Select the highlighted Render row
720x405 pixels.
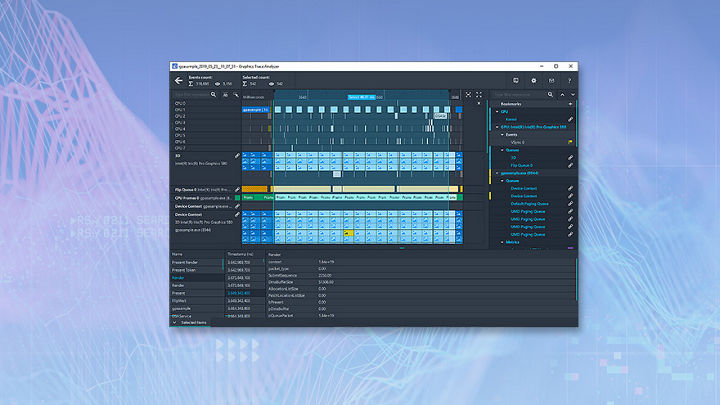pyautogui.click(x=197, y=278)
